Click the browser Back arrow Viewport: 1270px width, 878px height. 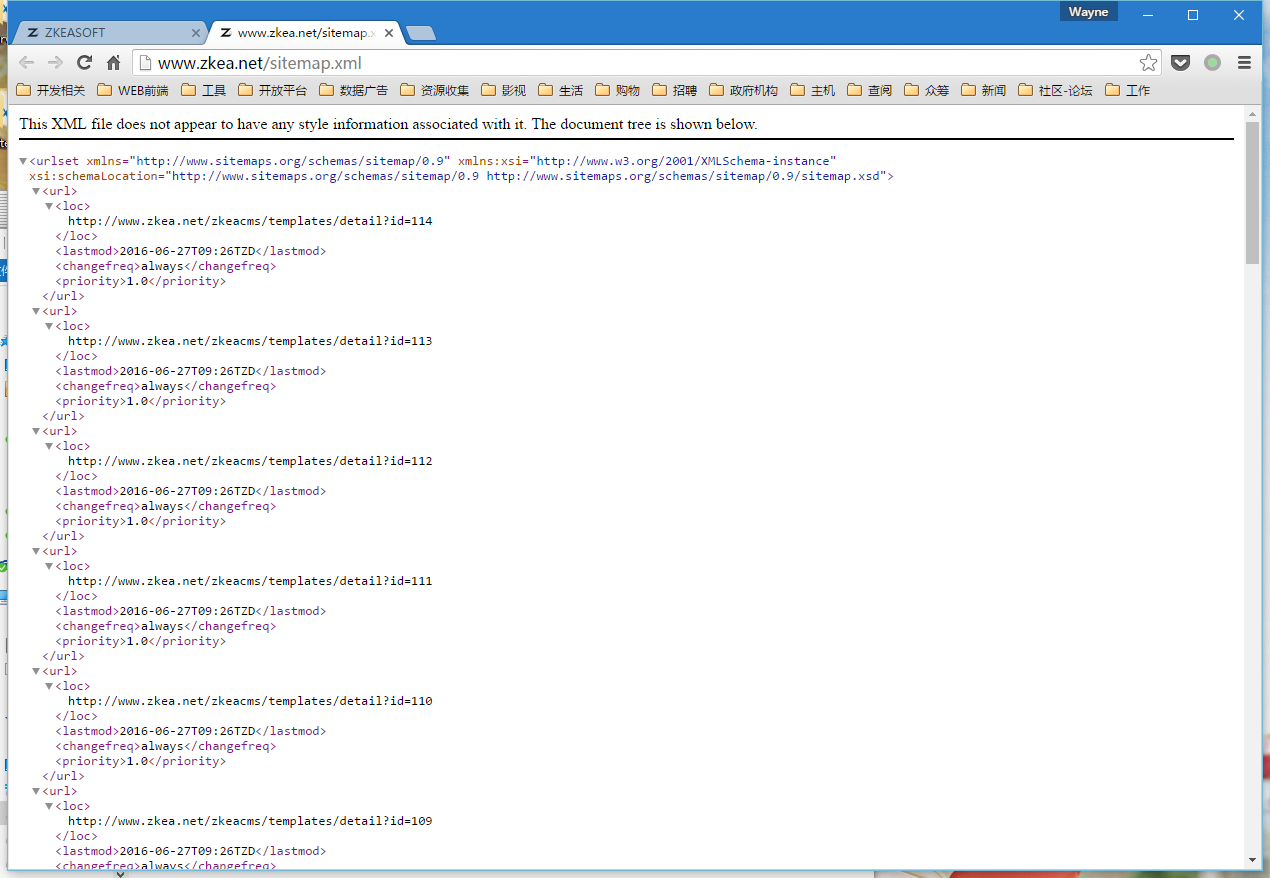(x=27, y=62)
